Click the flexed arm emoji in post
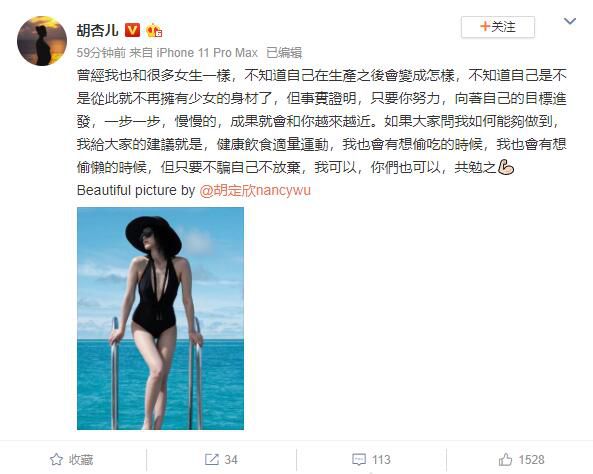593x474 pixels. pyautogui.click(x=506, y=167)
